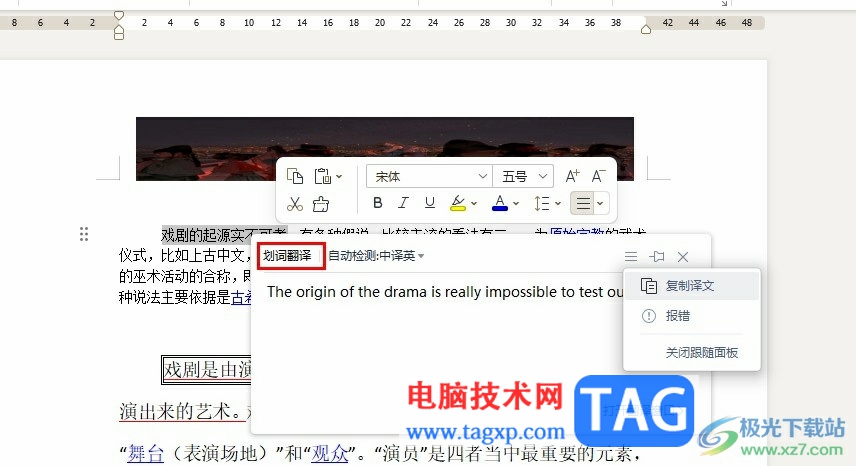856x466 pixels.
Task: Click the text 仪式，比如上古中文
Action: [181, 255]
